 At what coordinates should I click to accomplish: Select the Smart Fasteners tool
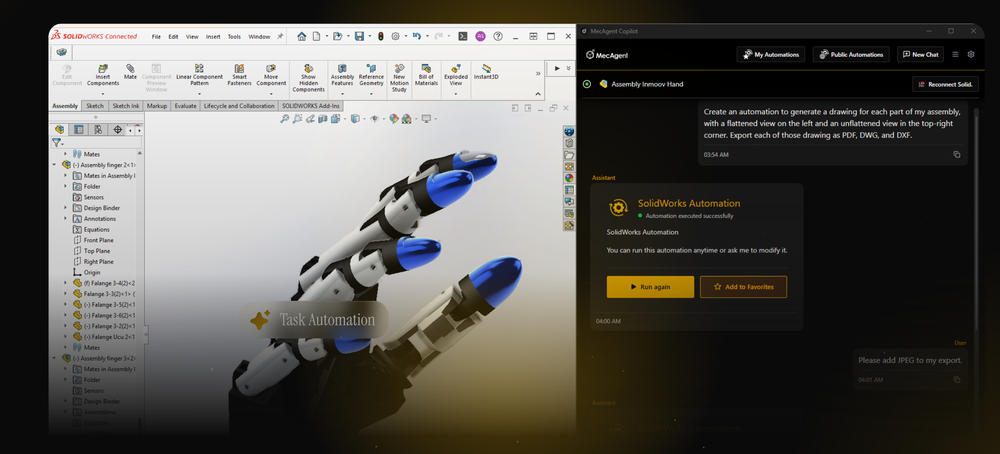[239, 74]
